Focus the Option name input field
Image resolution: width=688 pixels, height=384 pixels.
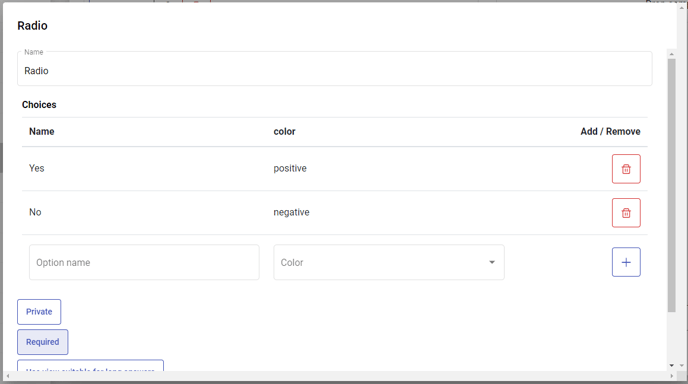tap(144, 262)
